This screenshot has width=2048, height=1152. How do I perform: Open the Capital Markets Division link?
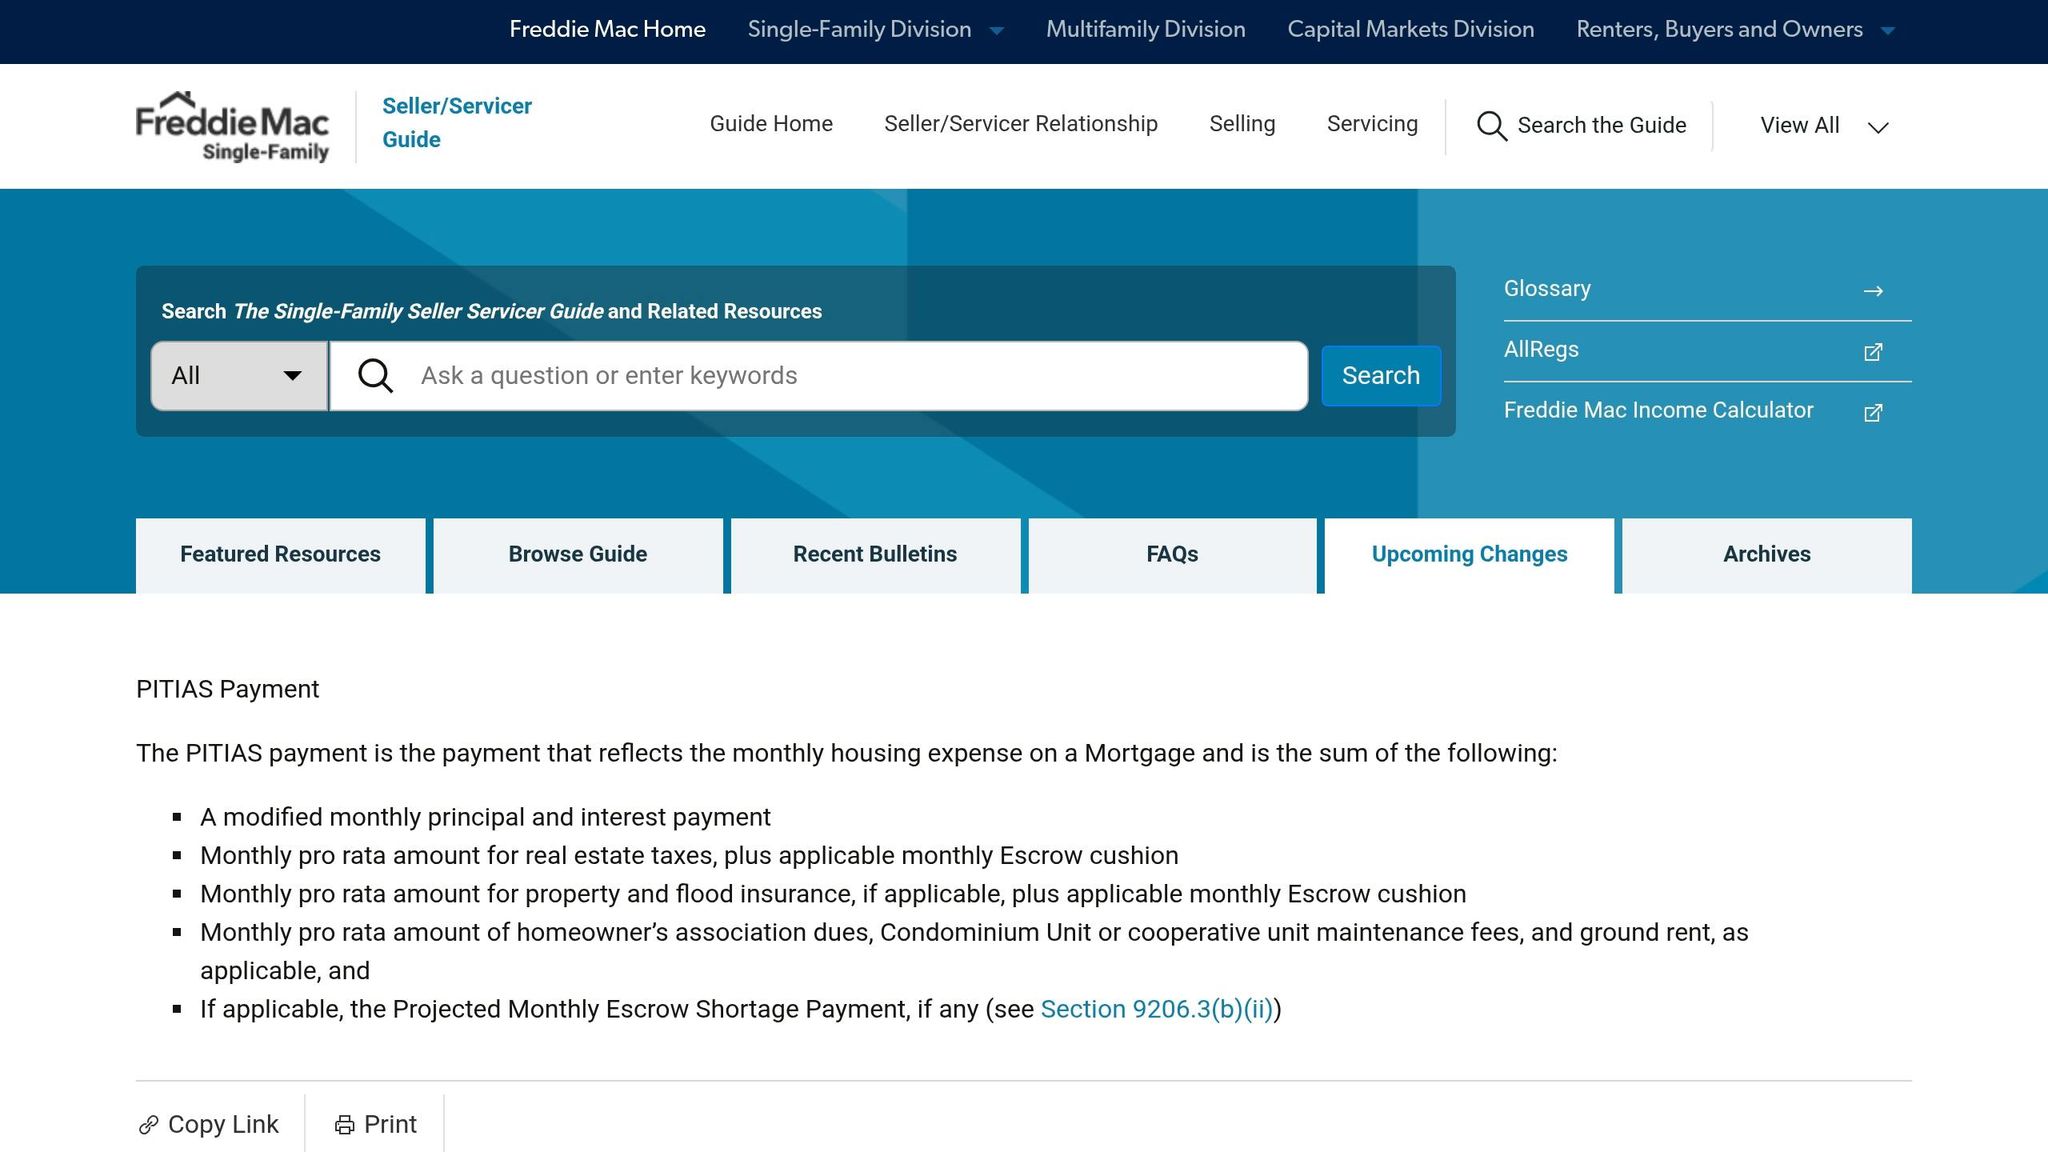tap(1410, 30)
